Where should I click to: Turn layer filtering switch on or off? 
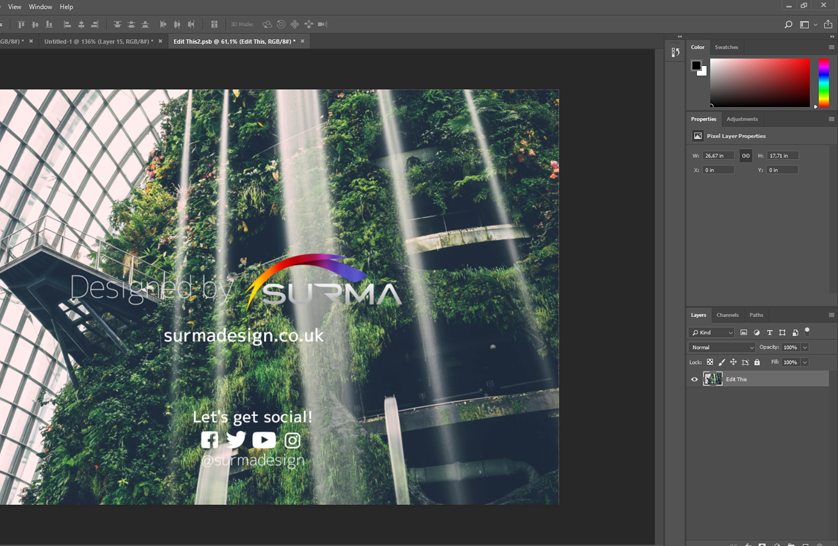coord(807,331)
